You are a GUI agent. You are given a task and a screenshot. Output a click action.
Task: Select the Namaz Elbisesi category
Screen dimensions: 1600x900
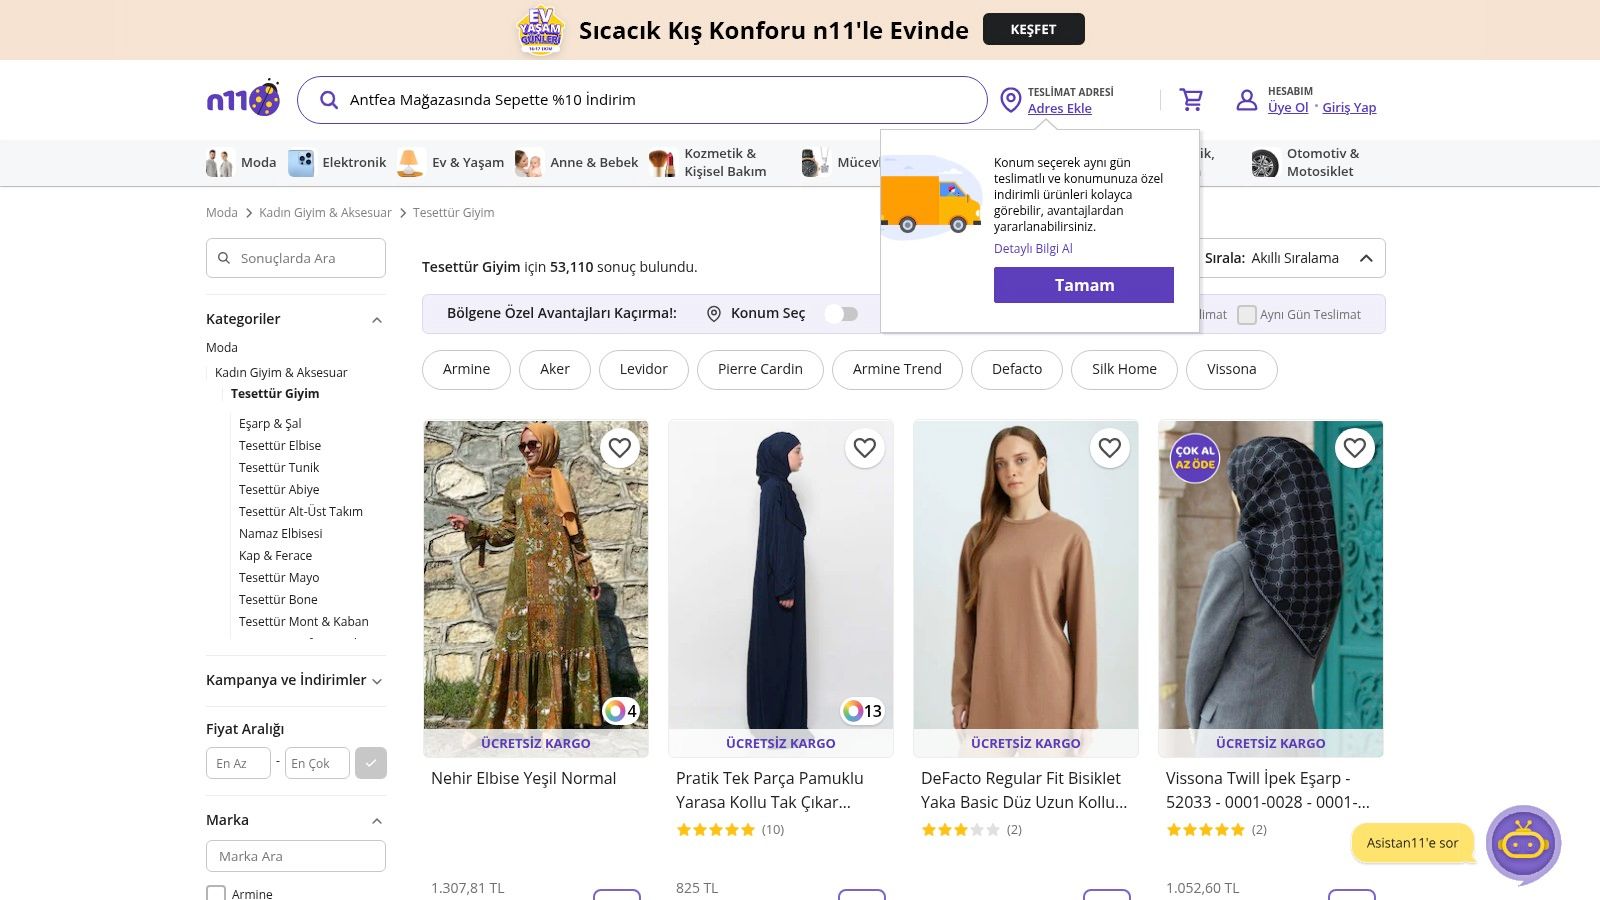click(x=281, y=534)
